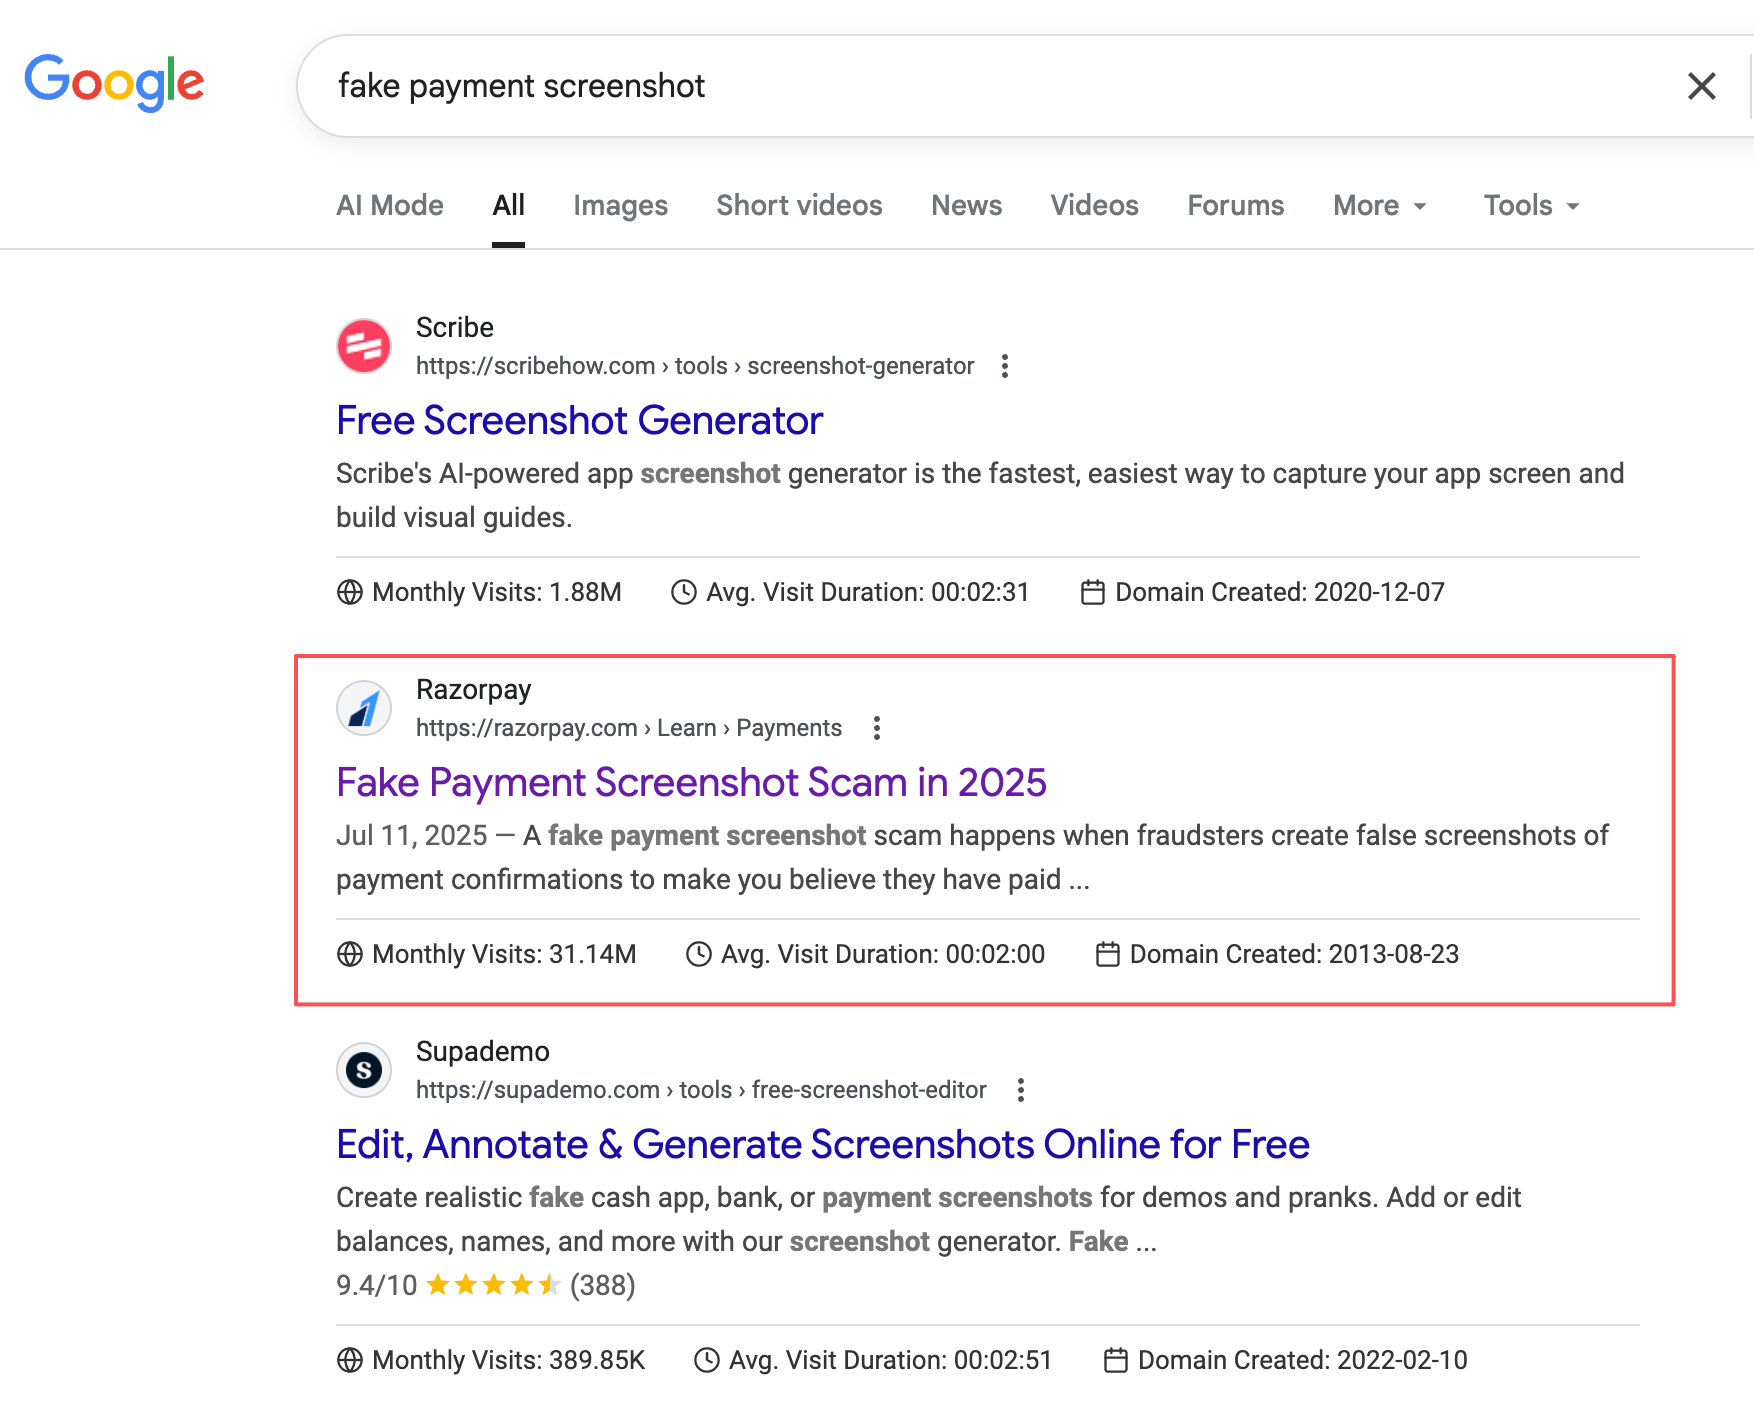This screenshot has height=1416, width=1754.
Task: Click clock icon beside Avg. Visit Duration 00:02:31
Action: 684,592
